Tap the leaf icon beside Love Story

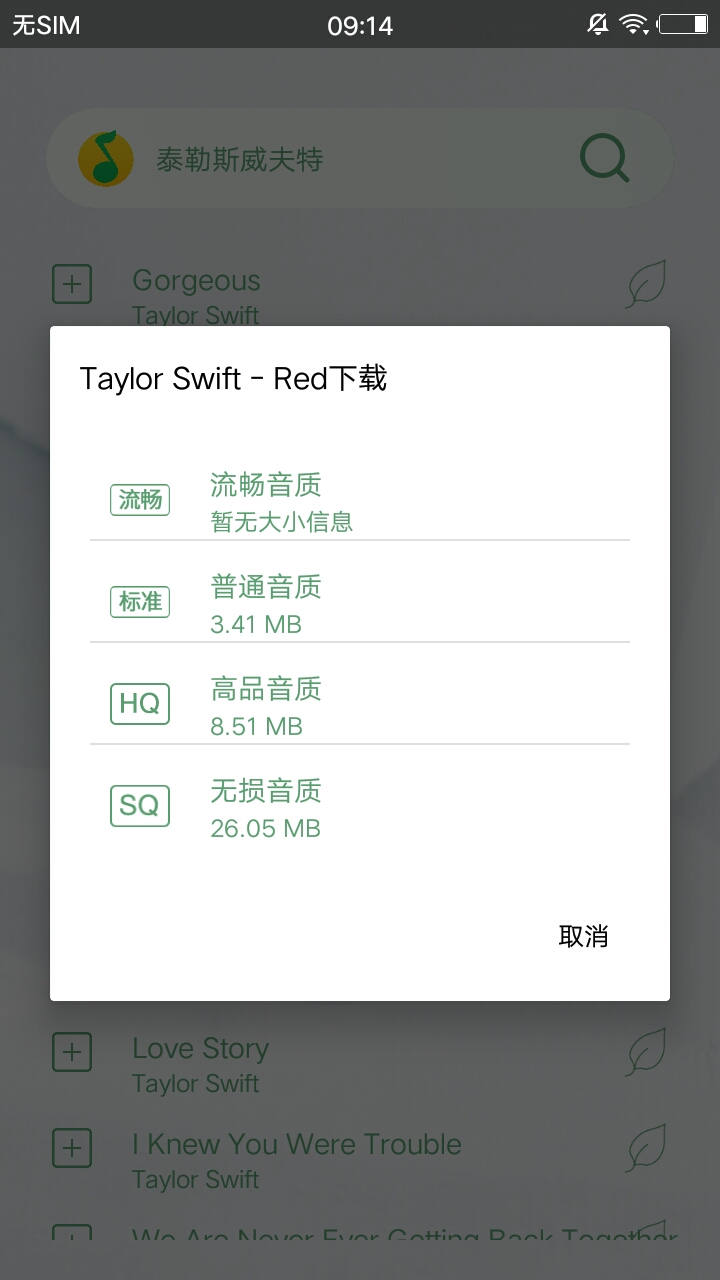646,1052
